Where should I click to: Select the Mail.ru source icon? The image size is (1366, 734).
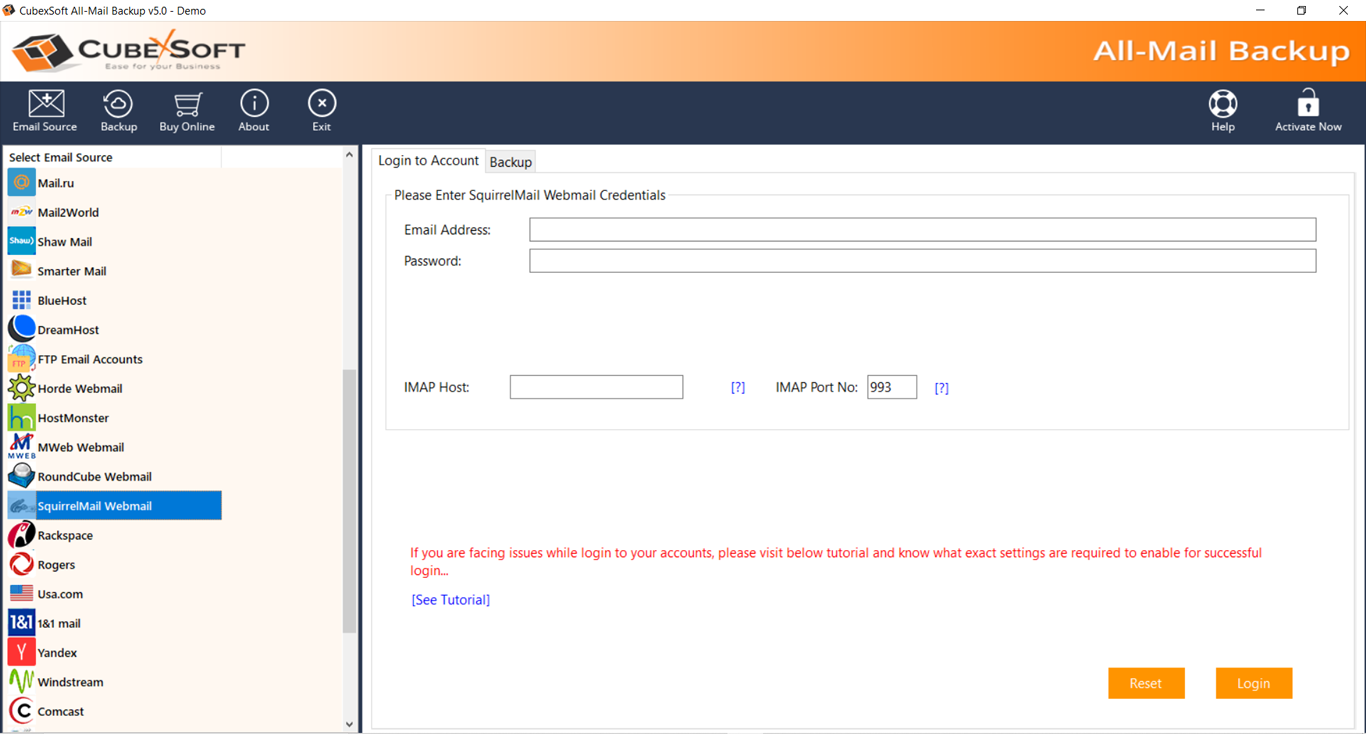click(x=21, y=183)
